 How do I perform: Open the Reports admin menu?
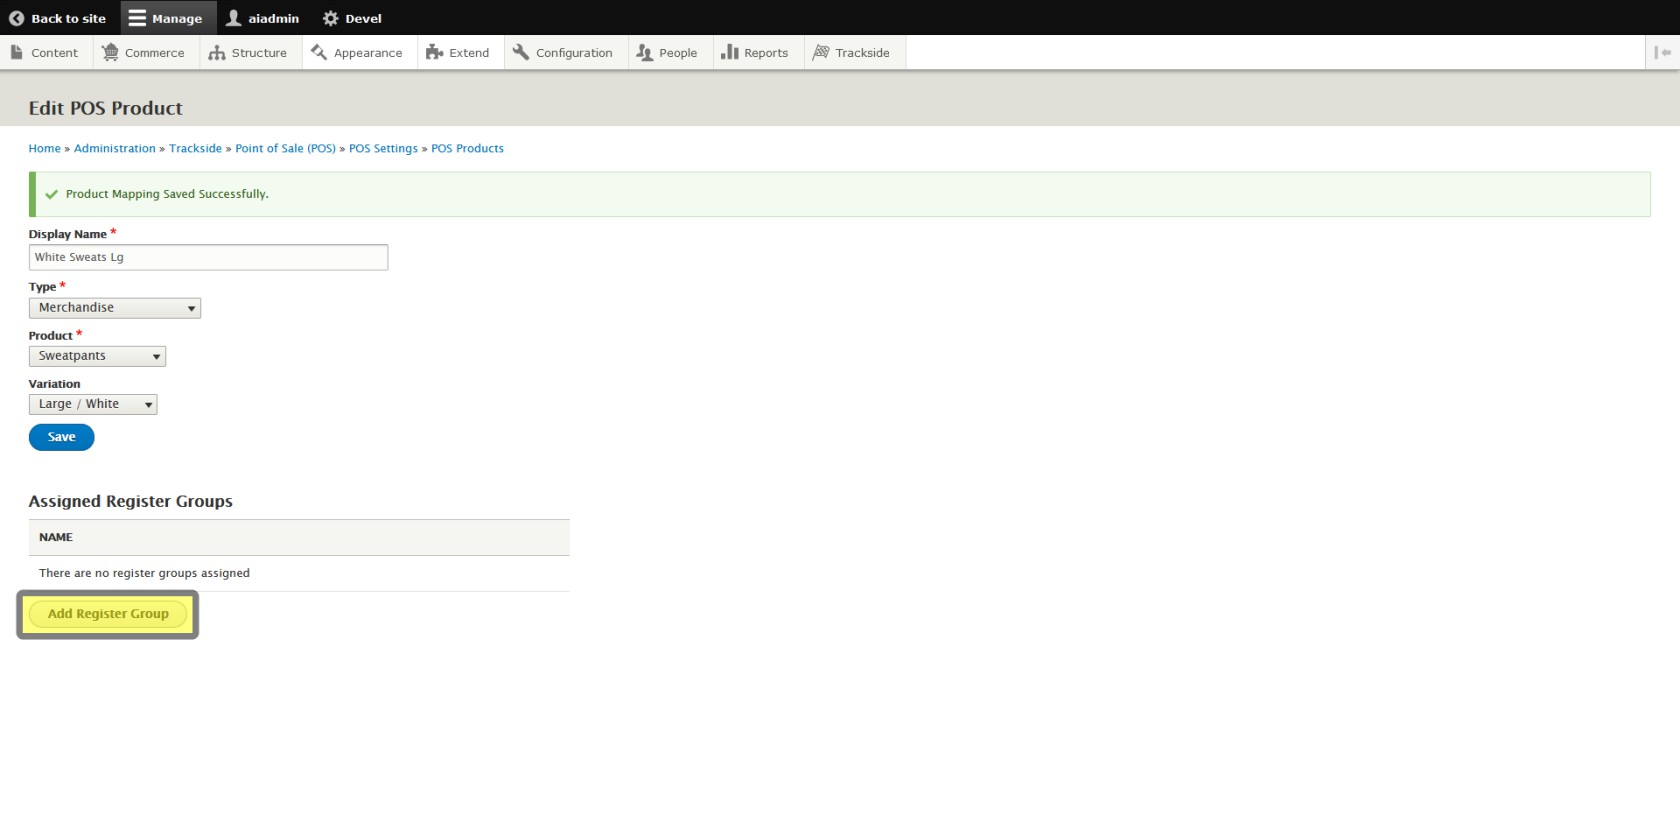coord(756,53)
